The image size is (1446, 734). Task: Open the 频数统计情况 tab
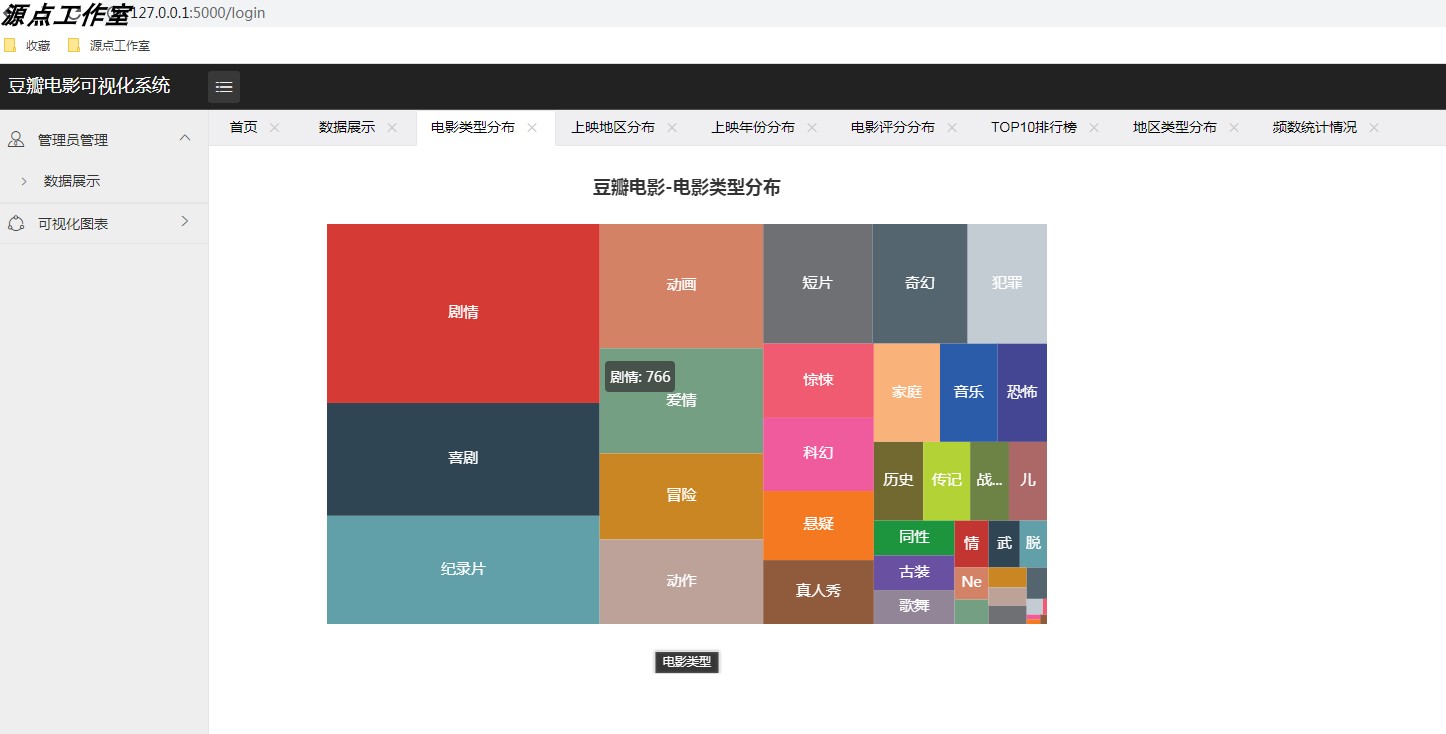pyautogui.click(x=1315, y=127)
